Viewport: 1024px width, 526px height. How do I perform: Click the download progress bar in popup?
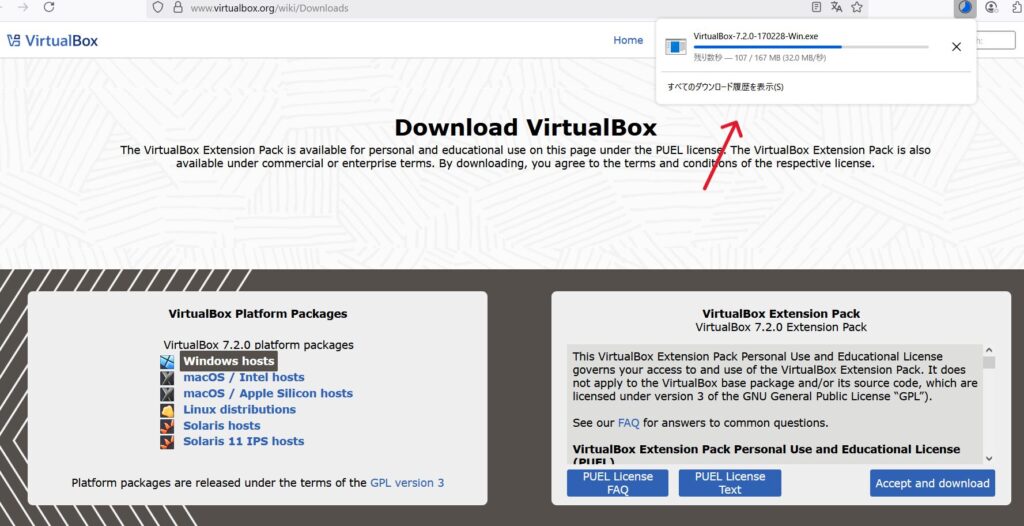tap(810, 47)
